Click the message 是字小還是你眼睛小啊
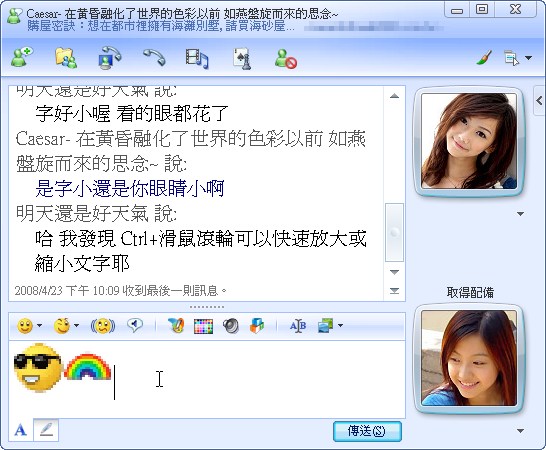The height and width of the screenshot is (450, 546). pyautogui.click(x=130, y=188)
